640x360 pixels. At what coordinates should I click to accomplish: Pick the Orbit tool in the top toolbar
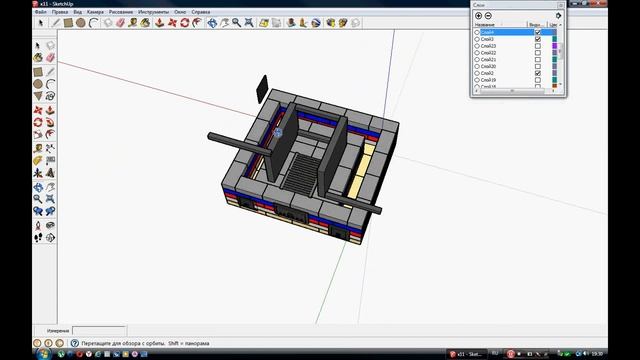[212, 23]
